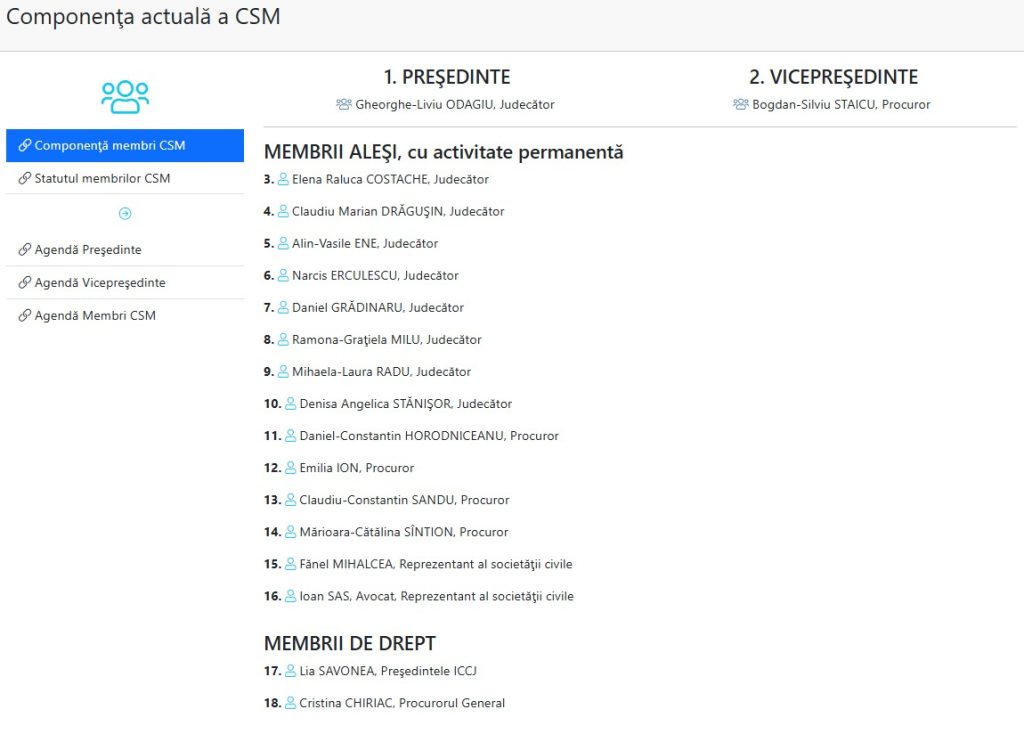1024x734 pixels.
Task: Click person icon beside Cristina CHIRIAC
Action: click(291, 703)
